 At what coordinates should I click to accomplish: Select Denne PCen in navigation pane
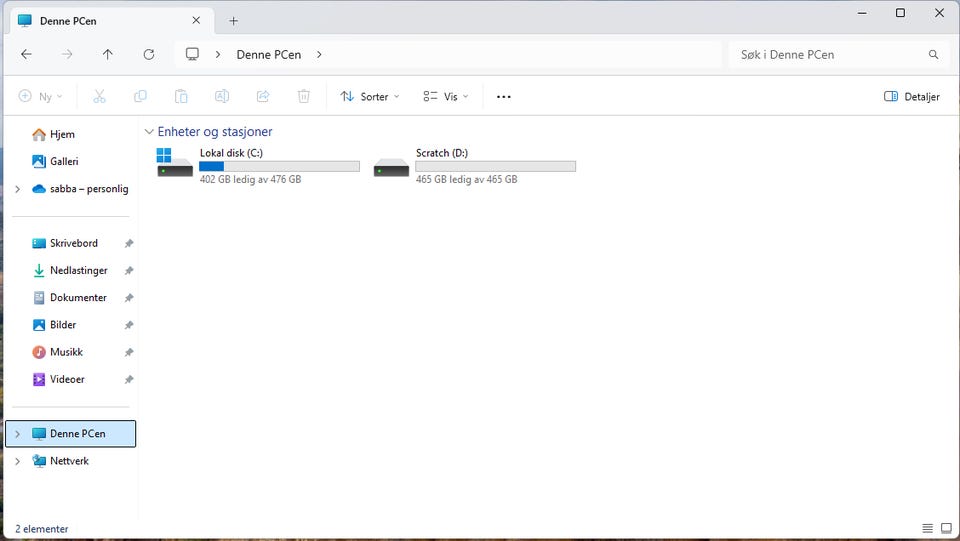pyautogui.click(x=70, y=434)
